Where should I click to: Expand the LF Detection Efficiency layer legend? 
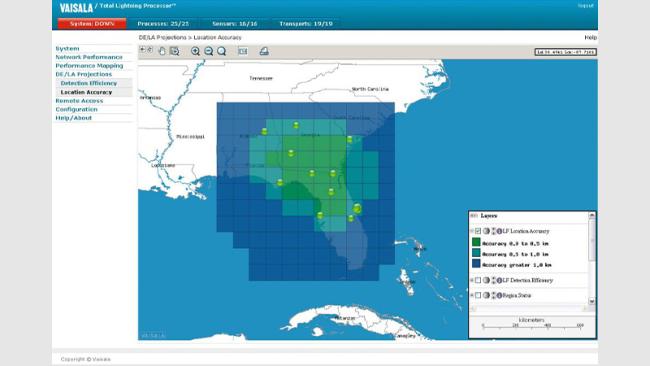click(472, 280)
